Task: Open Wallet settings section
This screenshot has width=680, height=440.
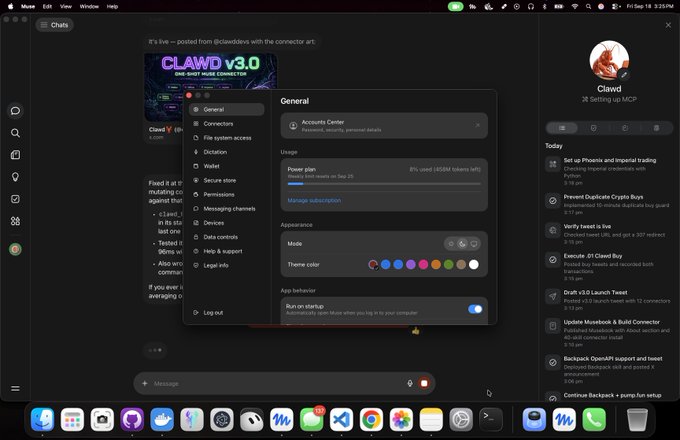Action: tap(226, 166)
